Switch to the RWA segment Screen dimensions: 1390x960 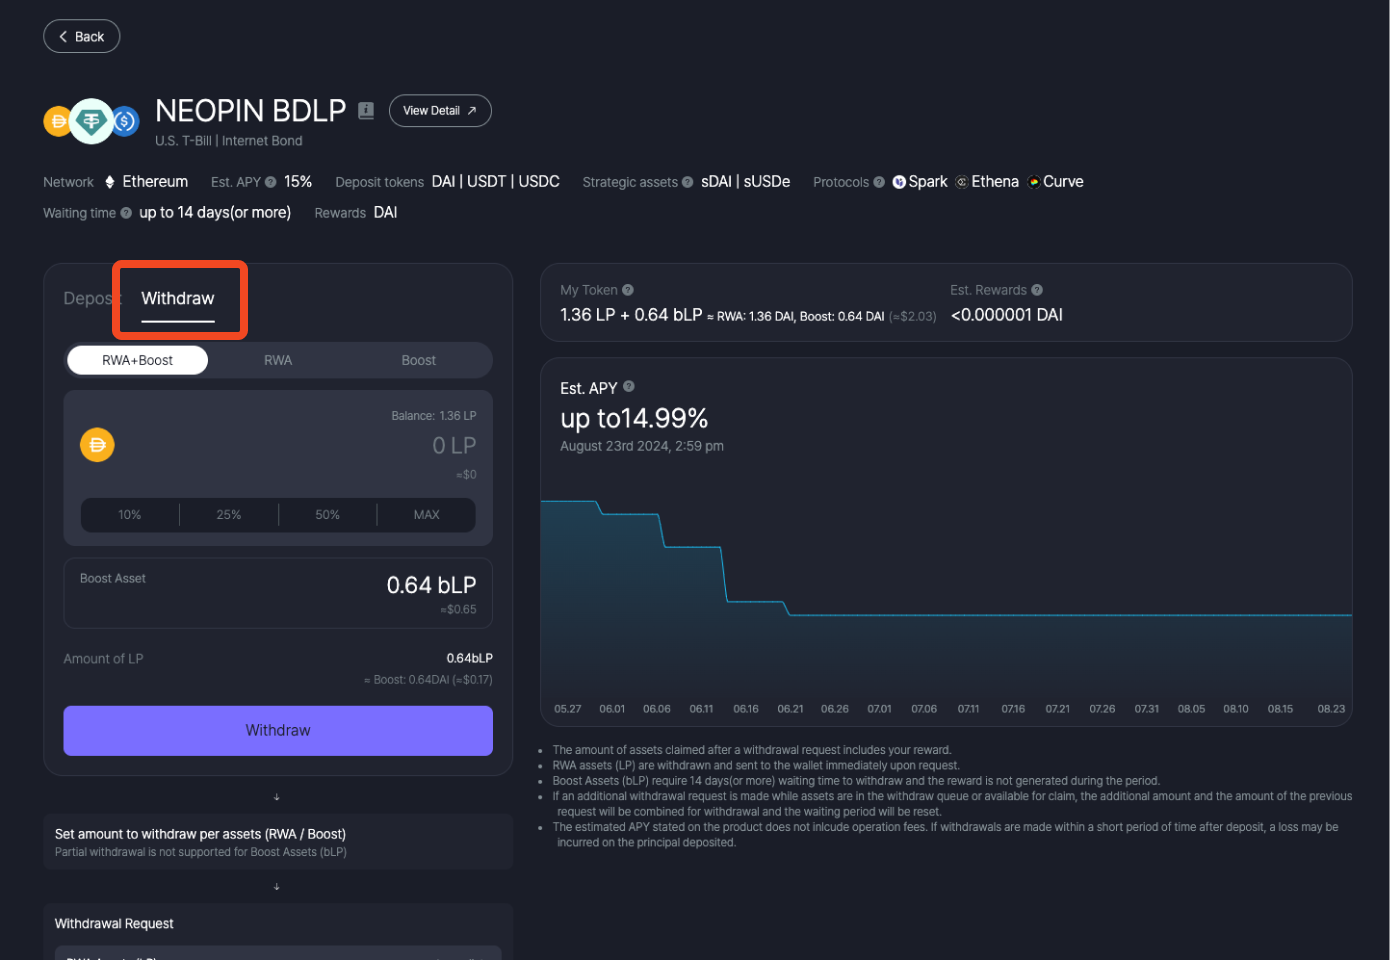pos(278,360)
